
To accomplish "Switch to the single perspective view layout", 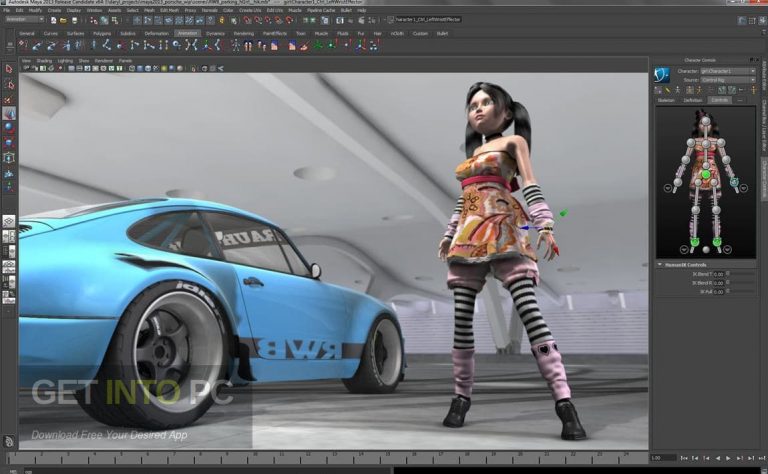I will (9, 221).
